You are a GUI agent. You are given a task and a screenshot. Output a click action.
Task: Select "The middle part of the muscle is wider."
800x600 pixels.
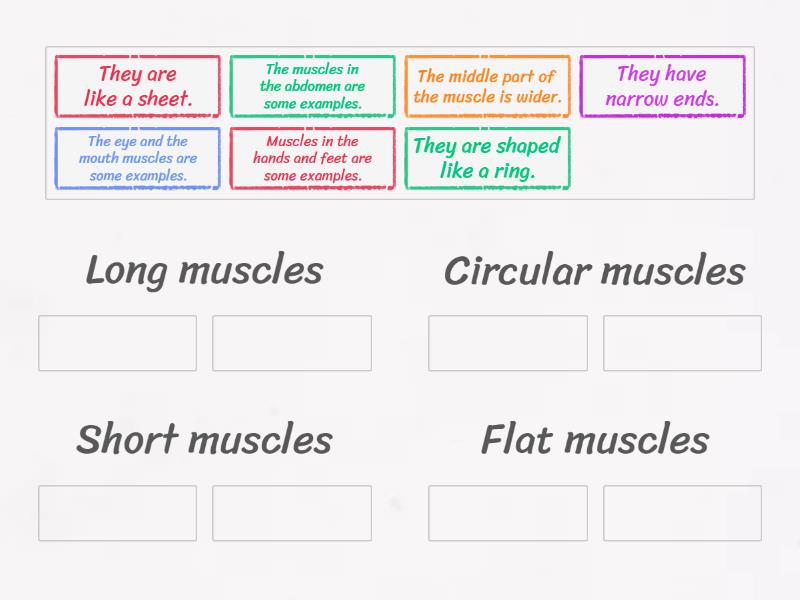488,86
